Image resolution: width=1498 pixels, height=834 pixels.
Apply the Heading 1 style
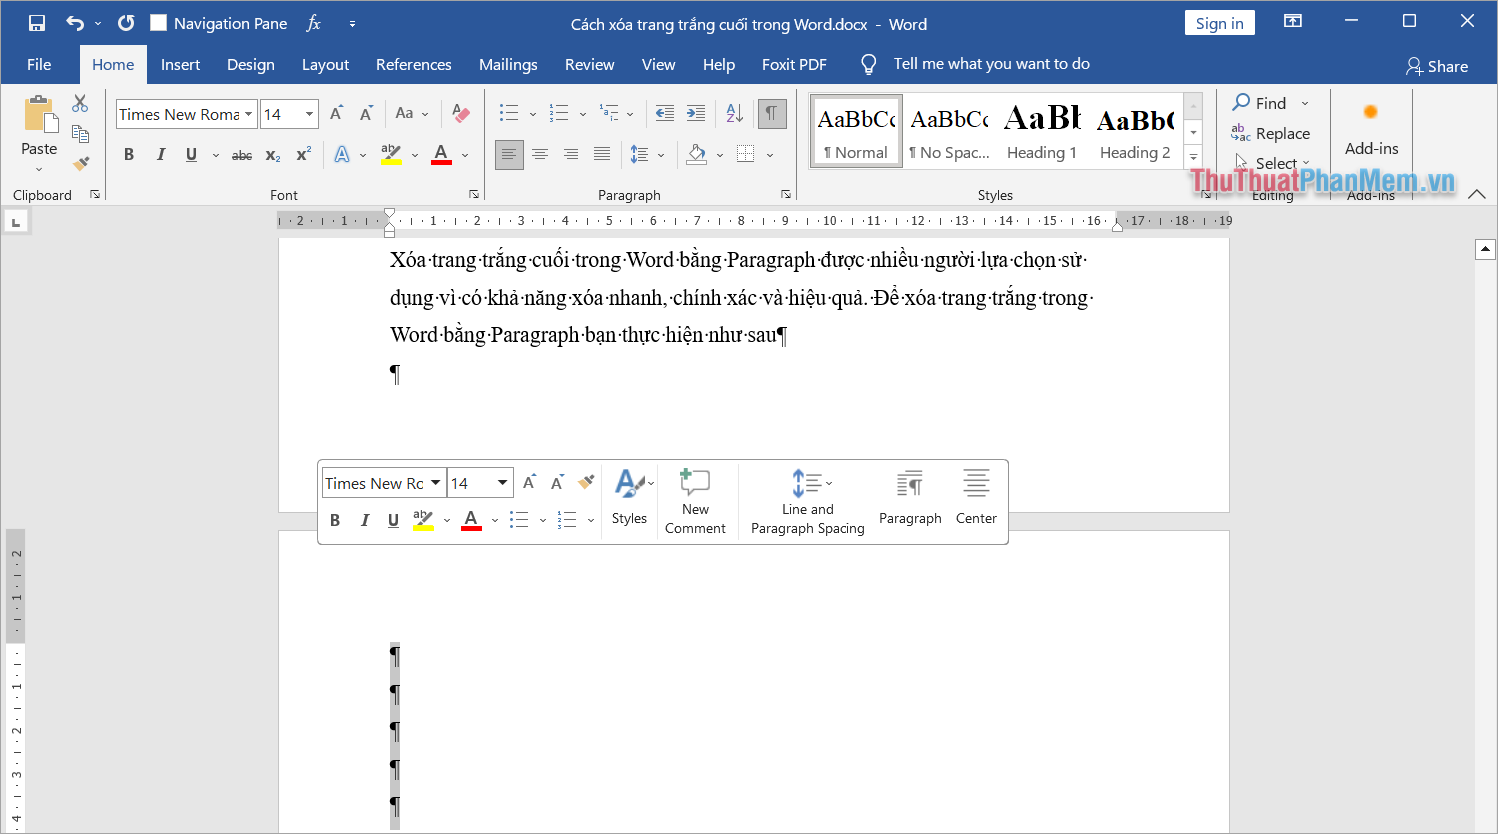click(1042, 130)
